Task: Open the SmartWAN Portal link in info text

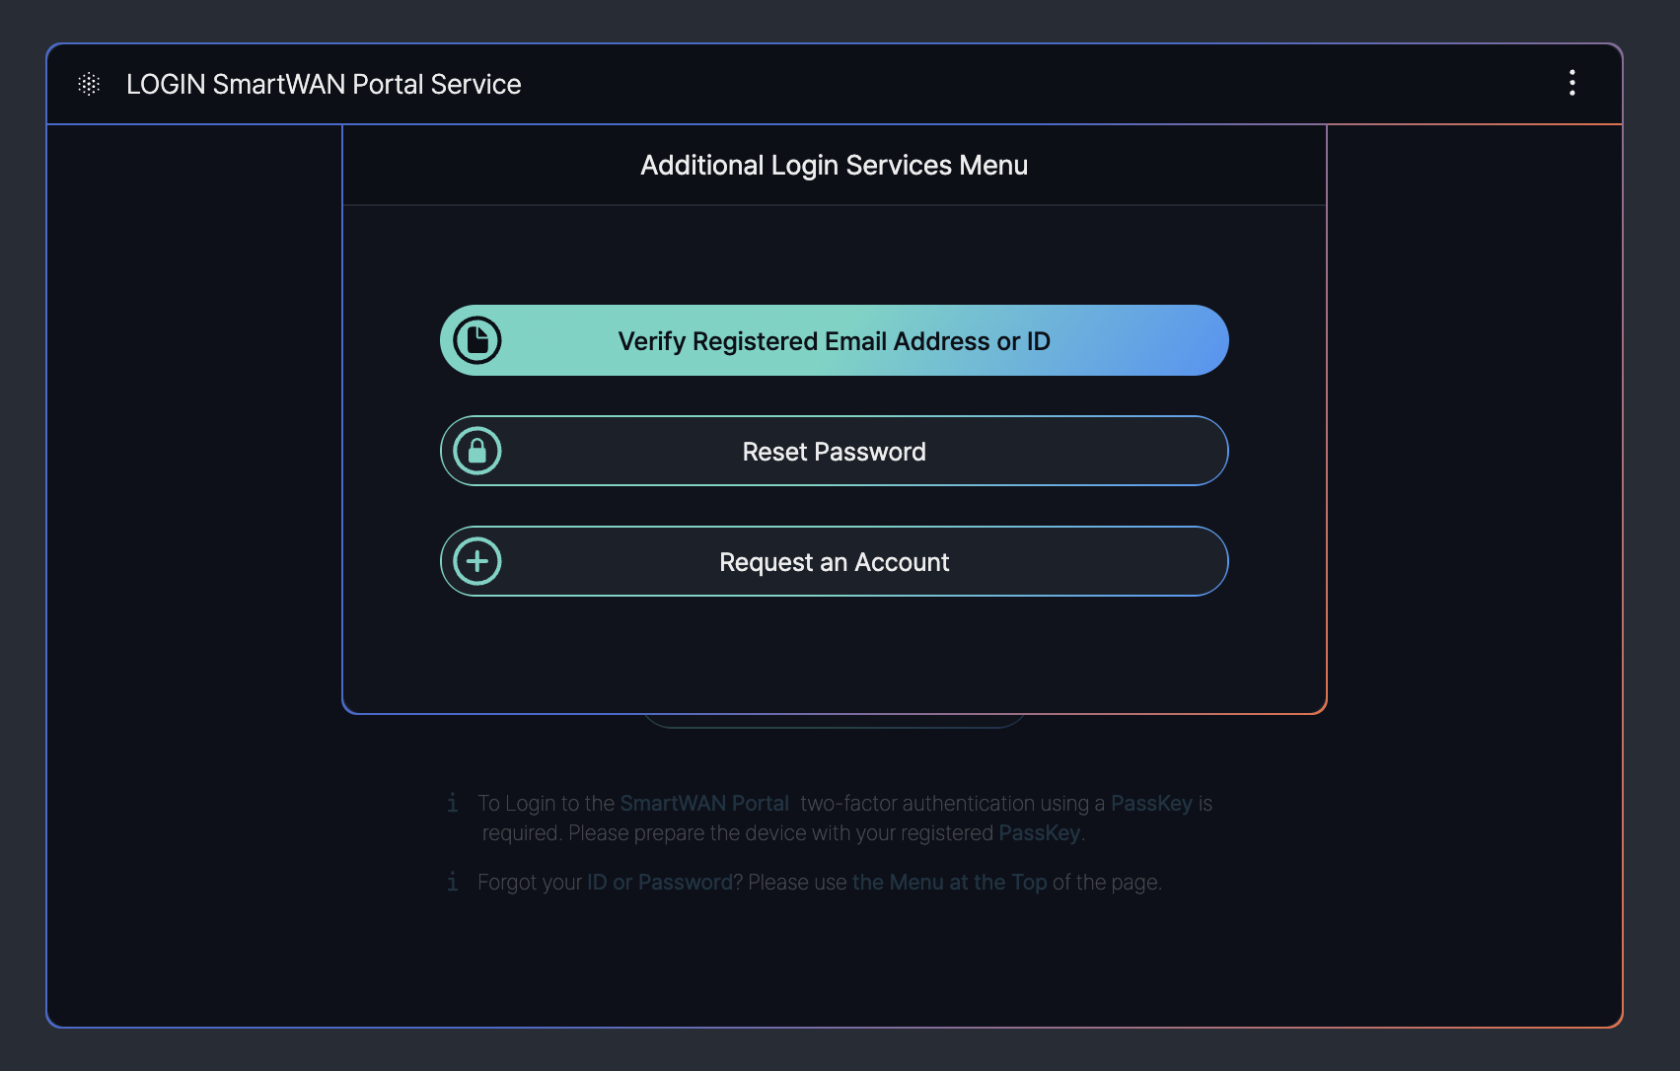Action: click(x=704, y=803)
